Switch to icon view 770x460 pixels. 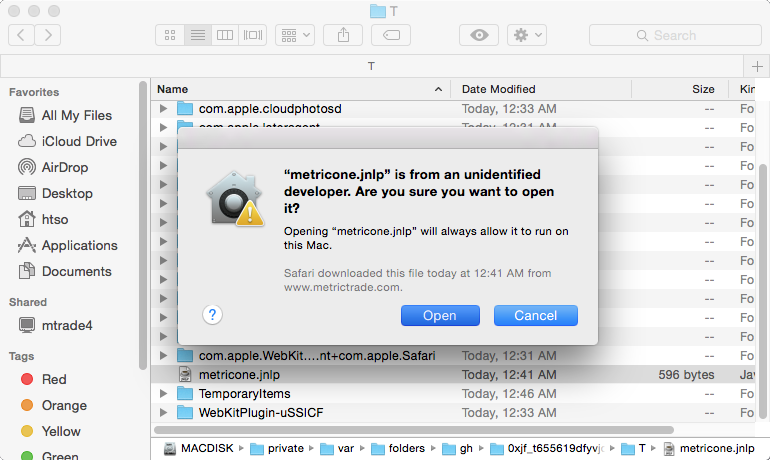(170, 35)
